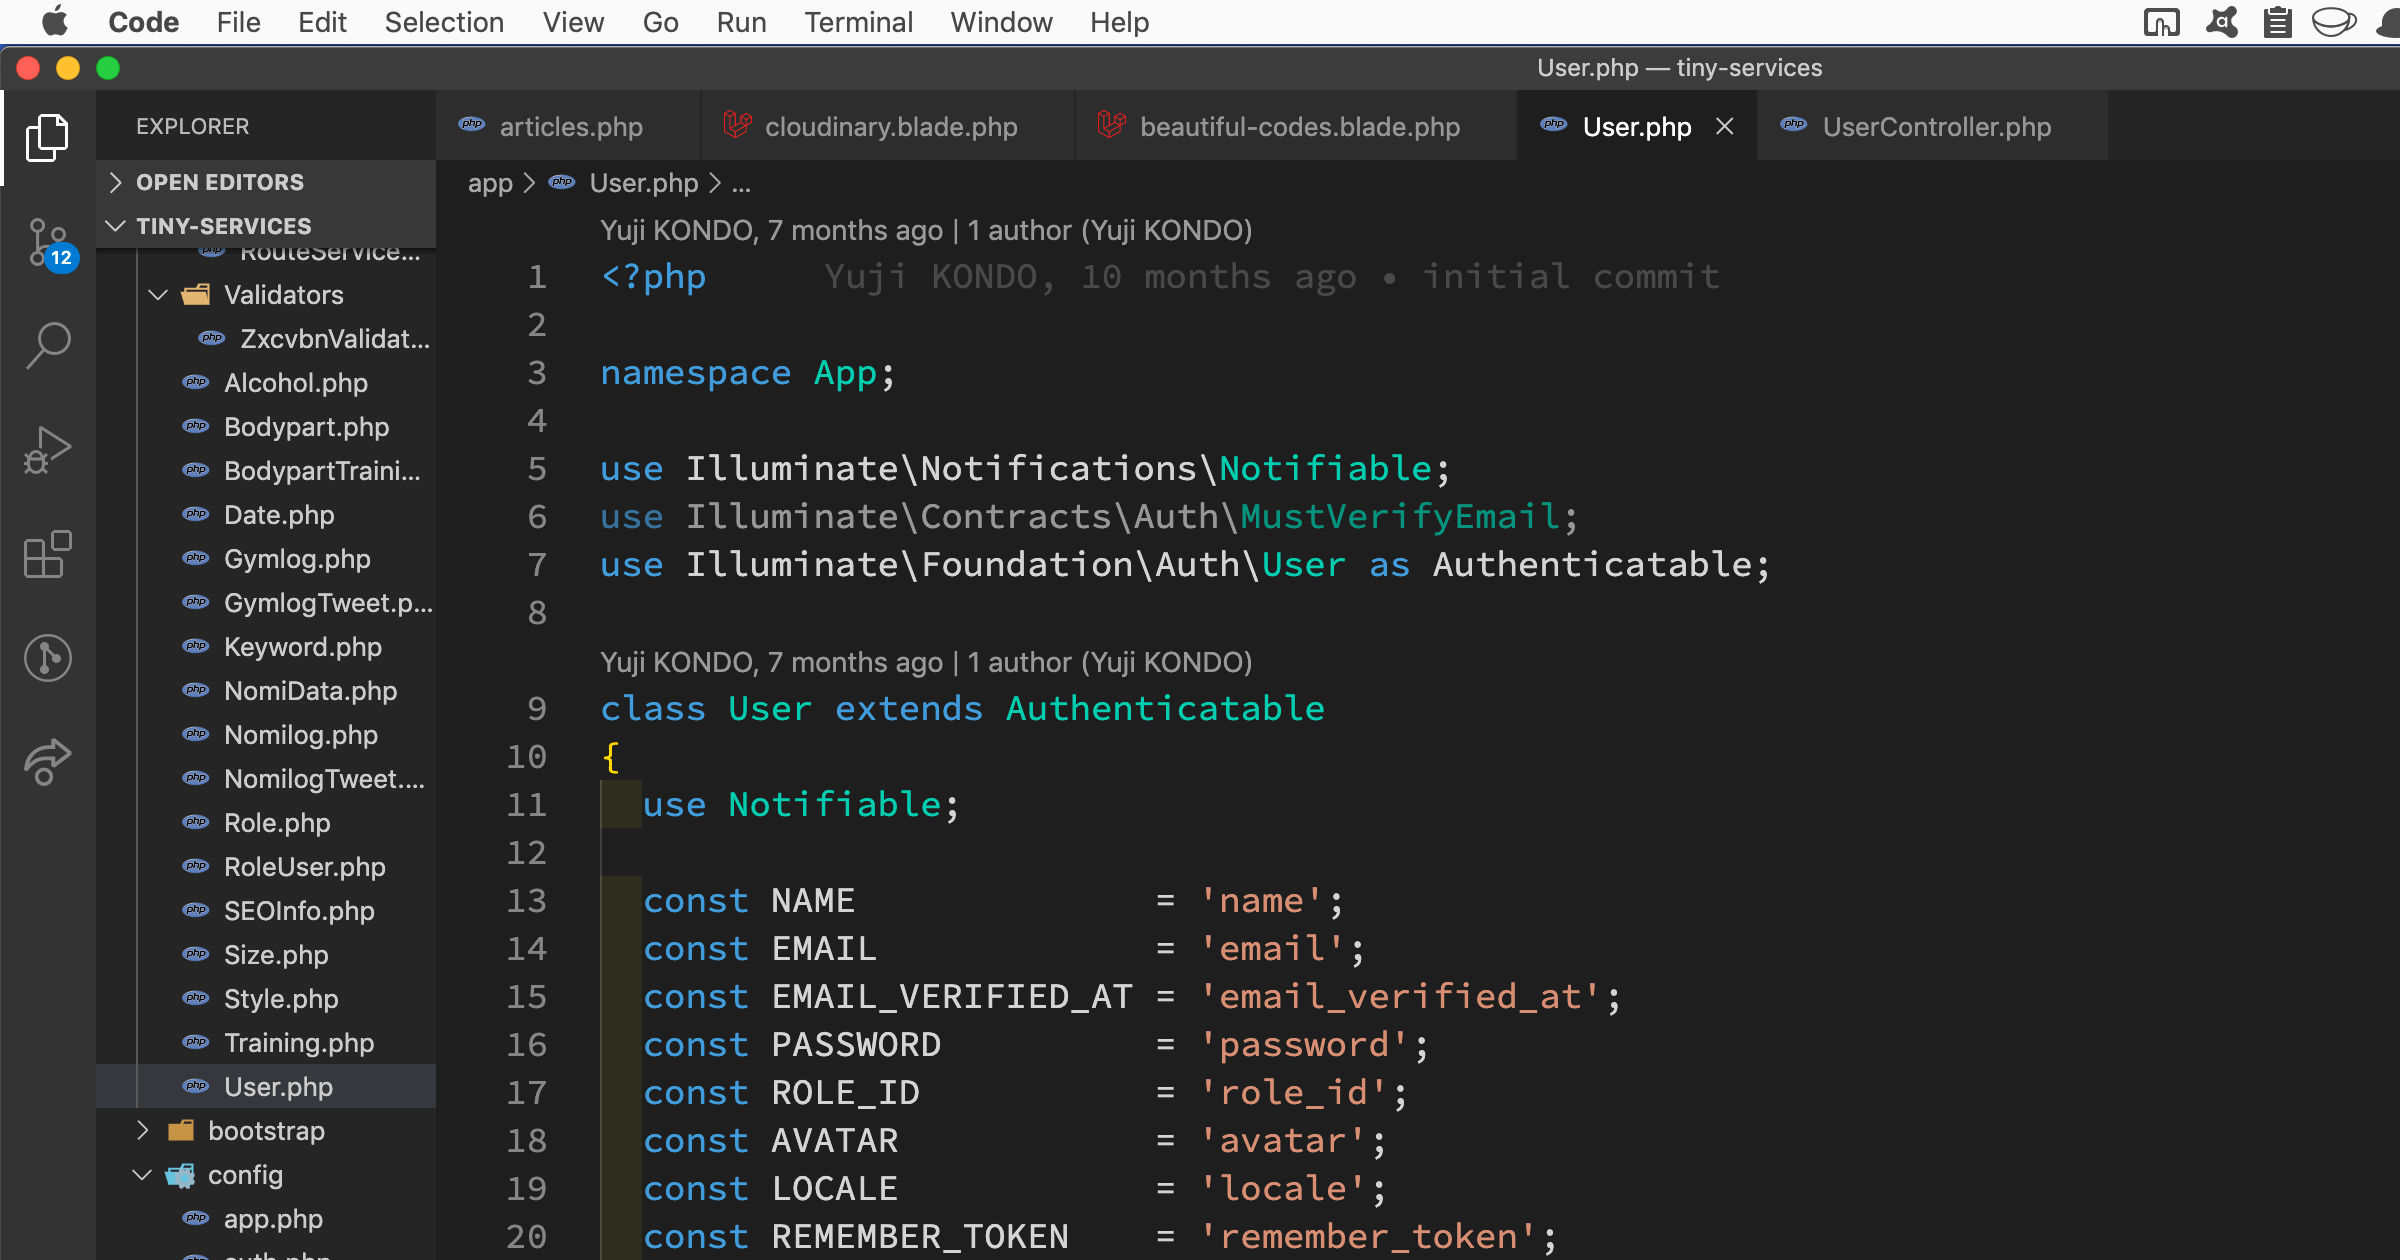This screenshot has width=2400, height=1260.
Task: Click the app breadcrumb segment
Action: point(489,183)
